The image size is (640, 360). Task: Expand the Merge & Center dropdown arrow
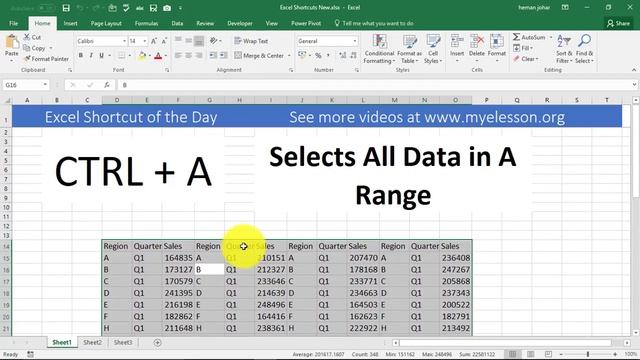tap(289, 56)
